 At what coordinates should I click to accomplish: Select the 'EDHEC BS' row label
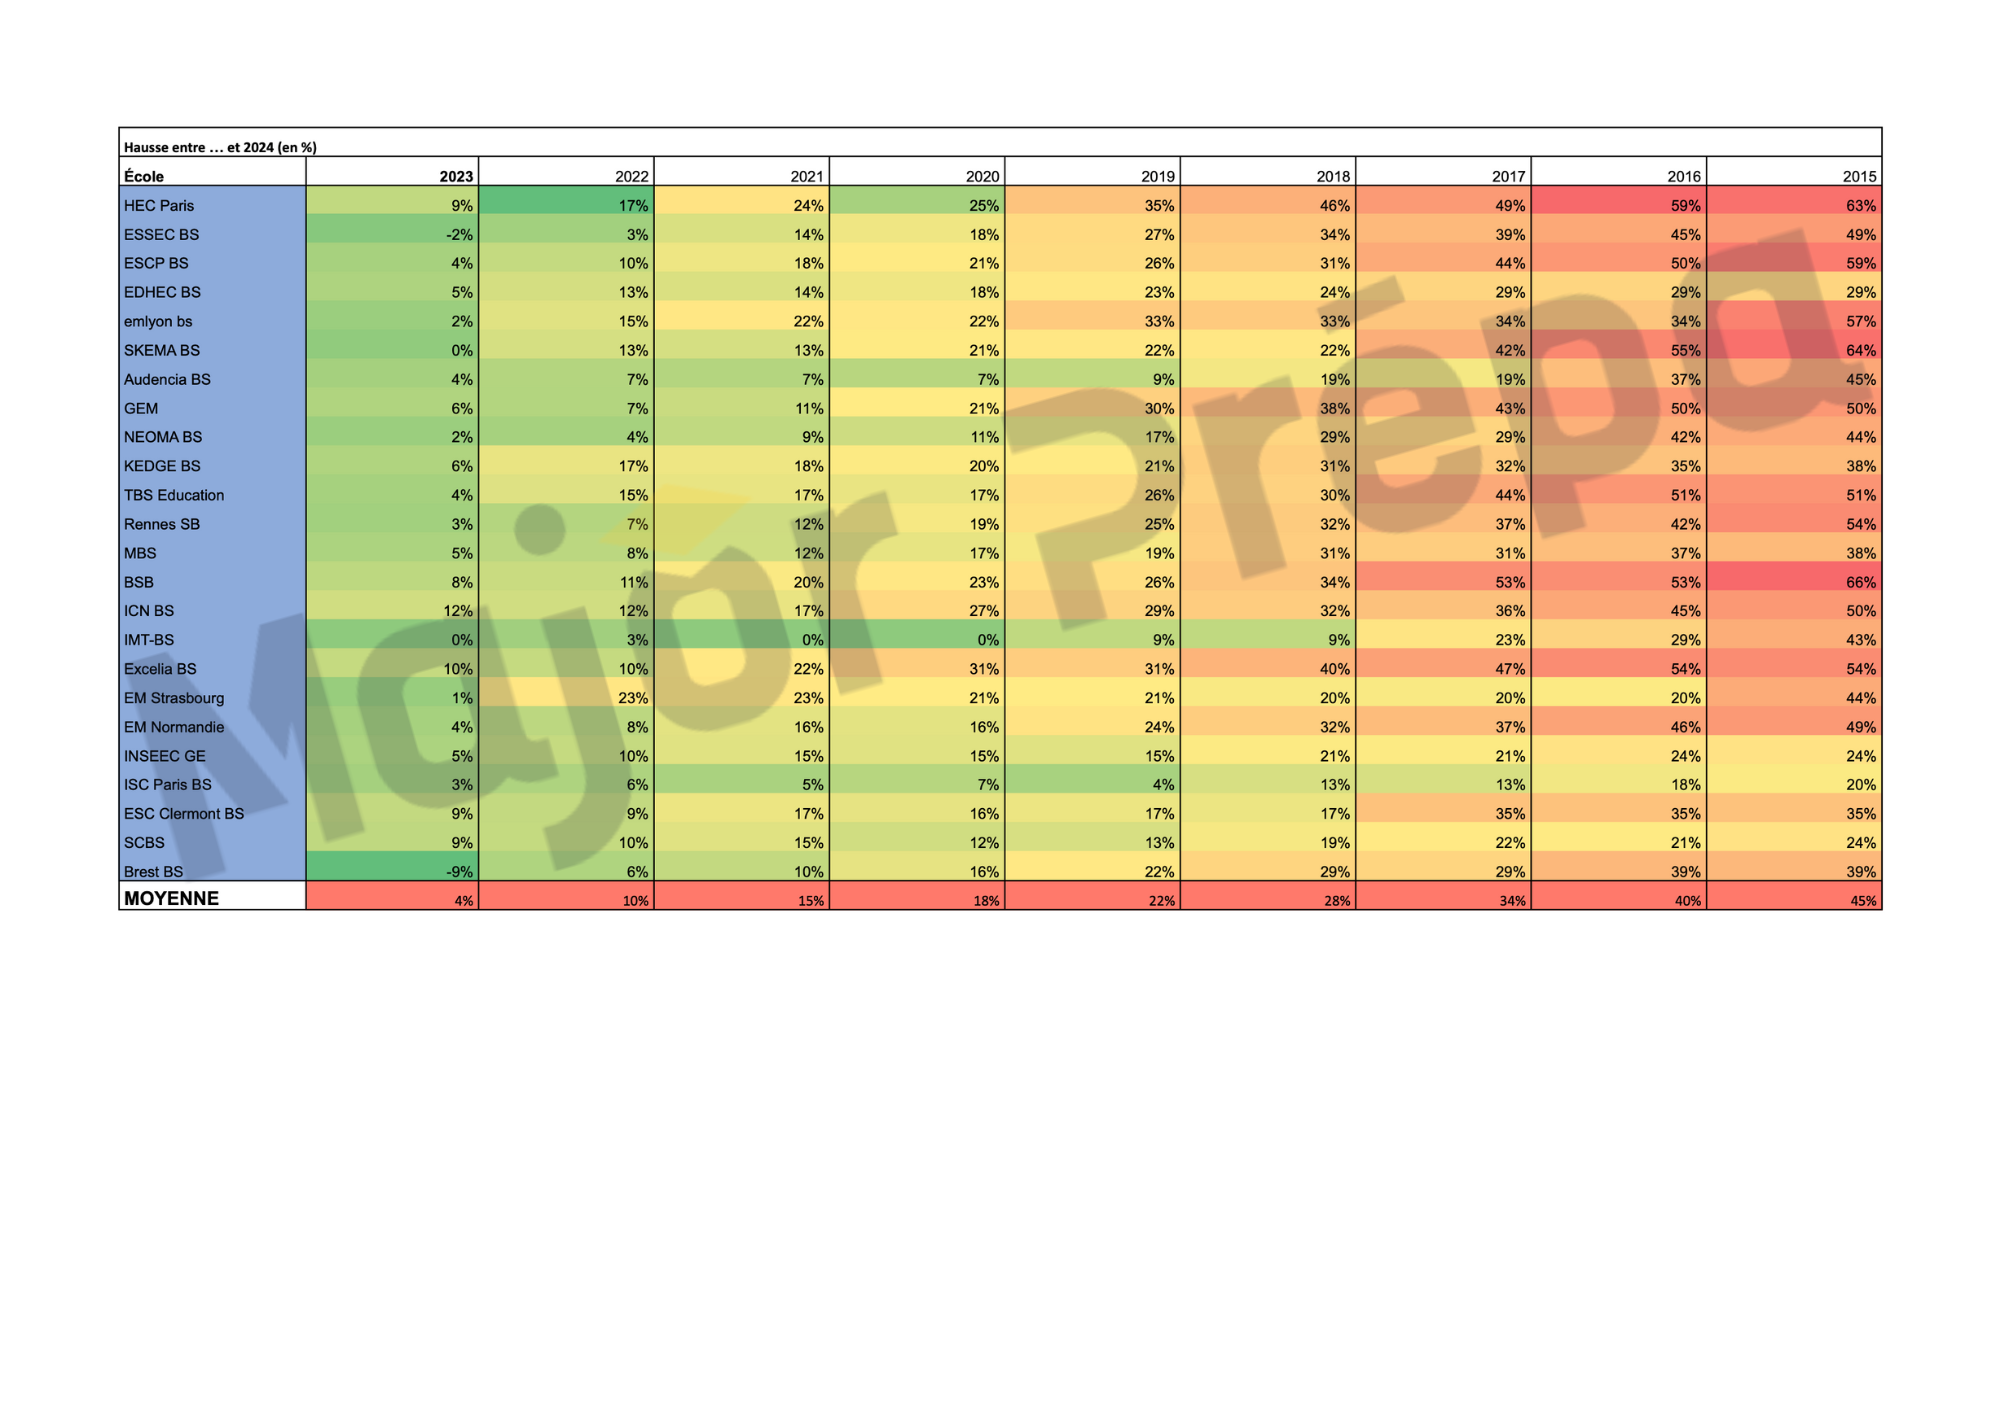pyautogui.click(x=162, y=292)
